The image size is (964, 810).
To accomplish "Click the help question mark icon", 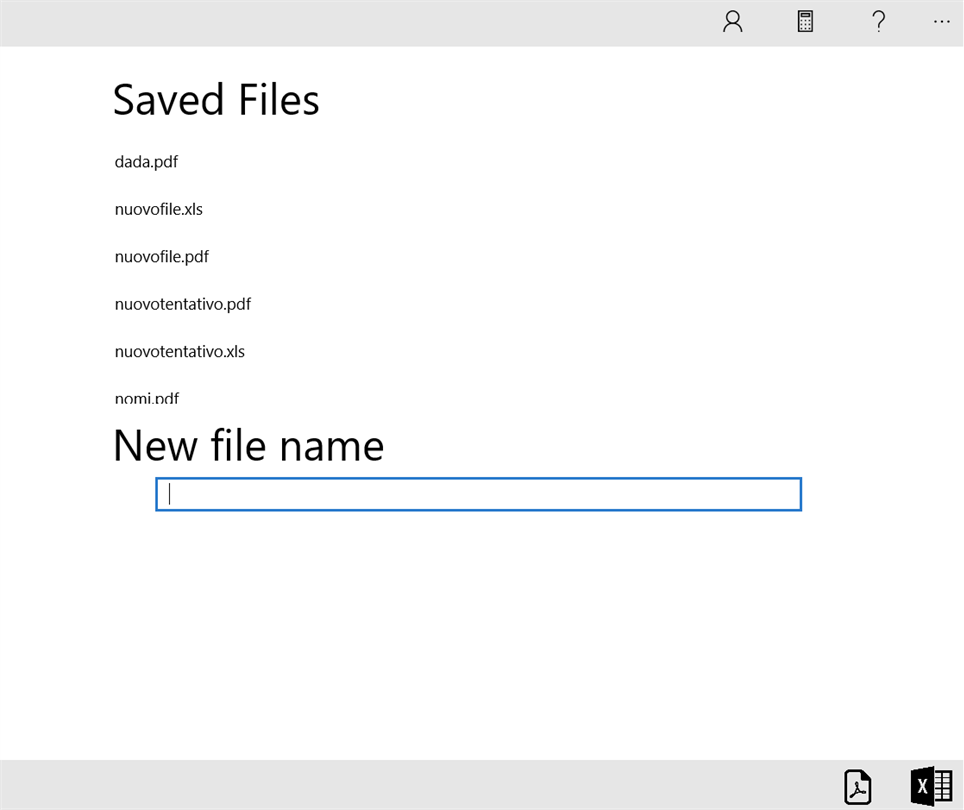I will [x=878, y=22].
